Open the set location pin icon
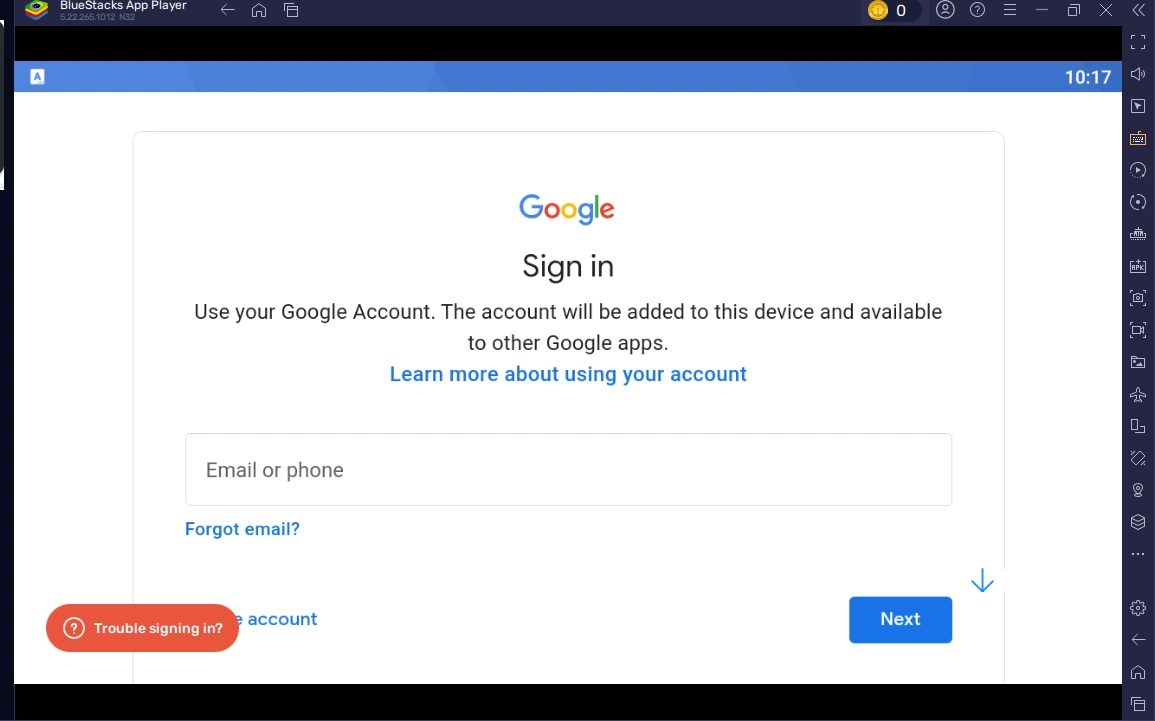The width and height of the screenshot is (1155, 721). [x=1138, y=490]
